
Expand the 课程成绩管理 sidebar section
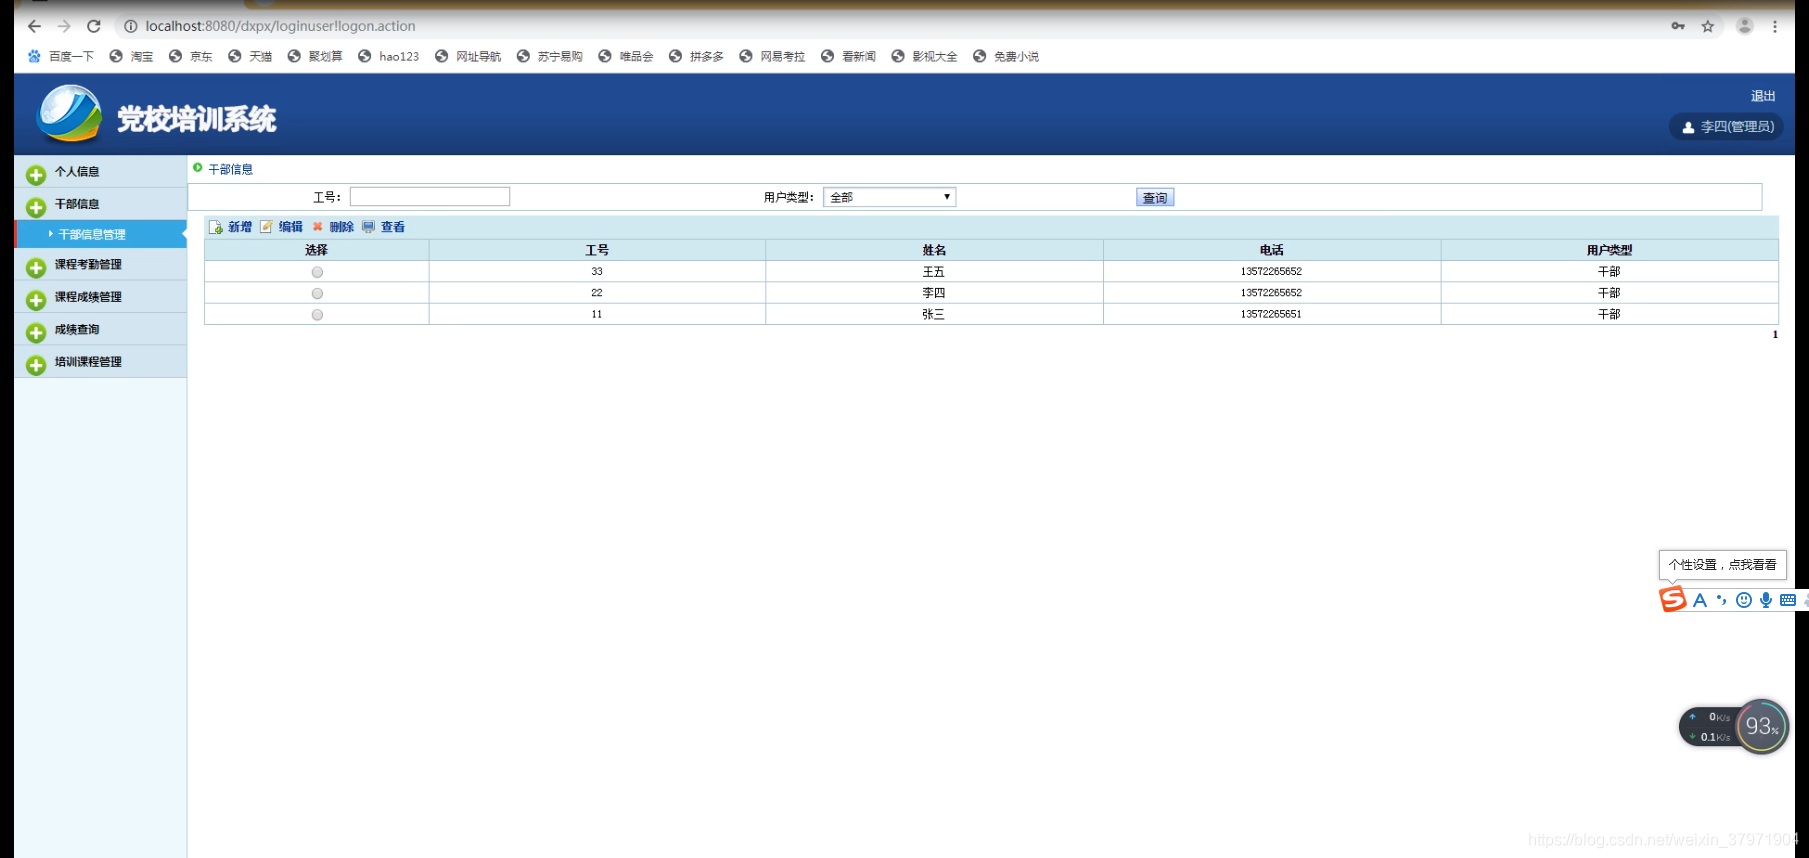pyautogui.click(x=100, y=297)
